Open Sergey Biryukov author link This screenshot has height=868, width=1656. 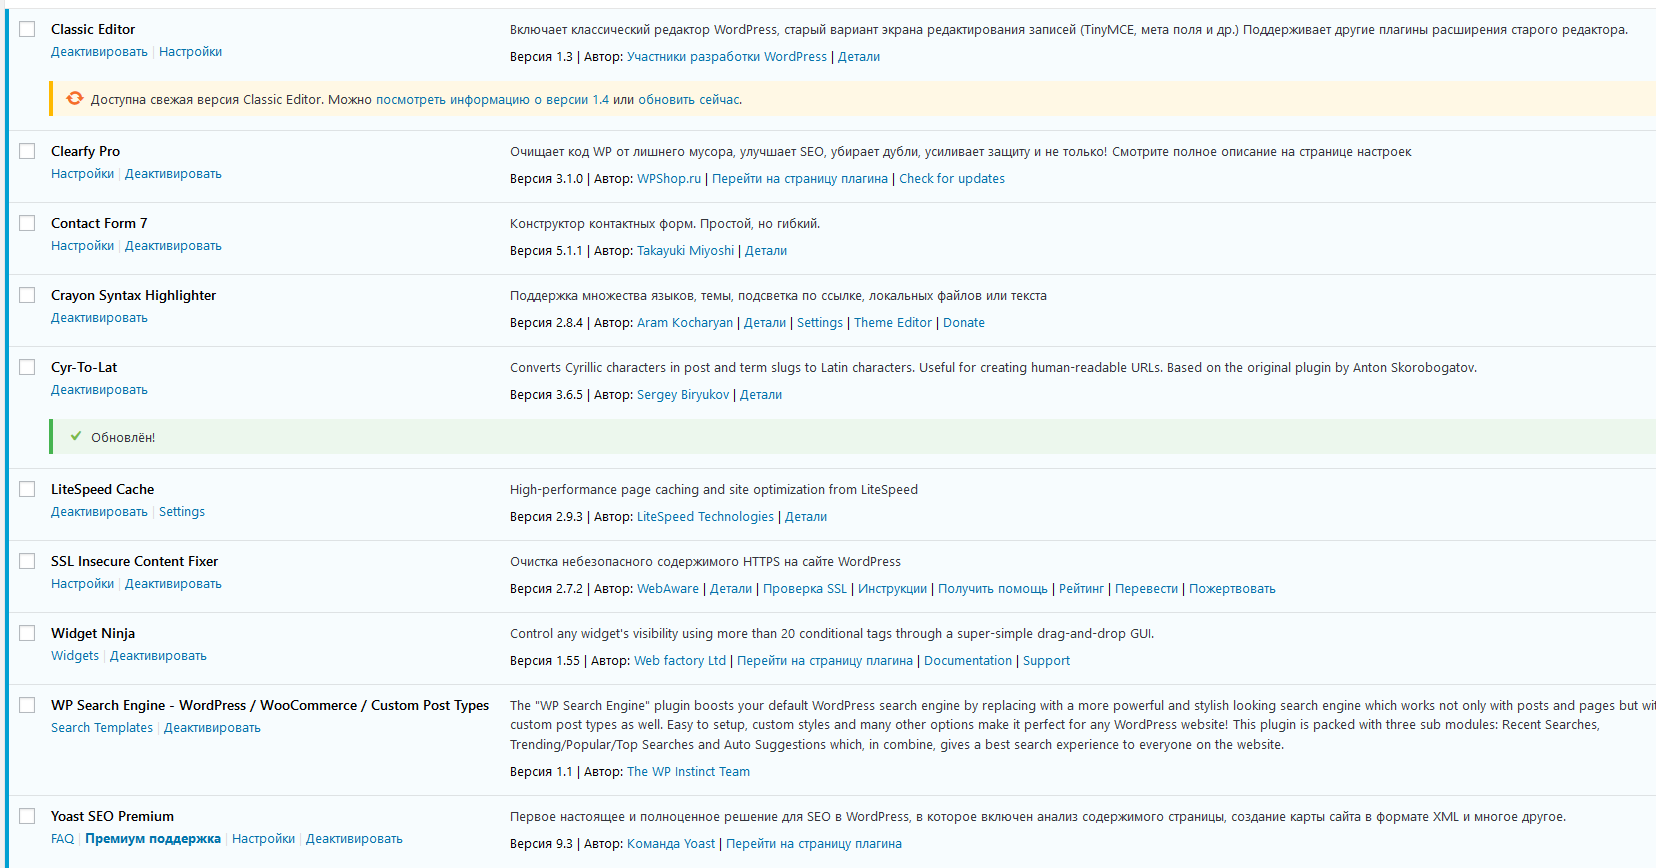[x=683, y=395]
